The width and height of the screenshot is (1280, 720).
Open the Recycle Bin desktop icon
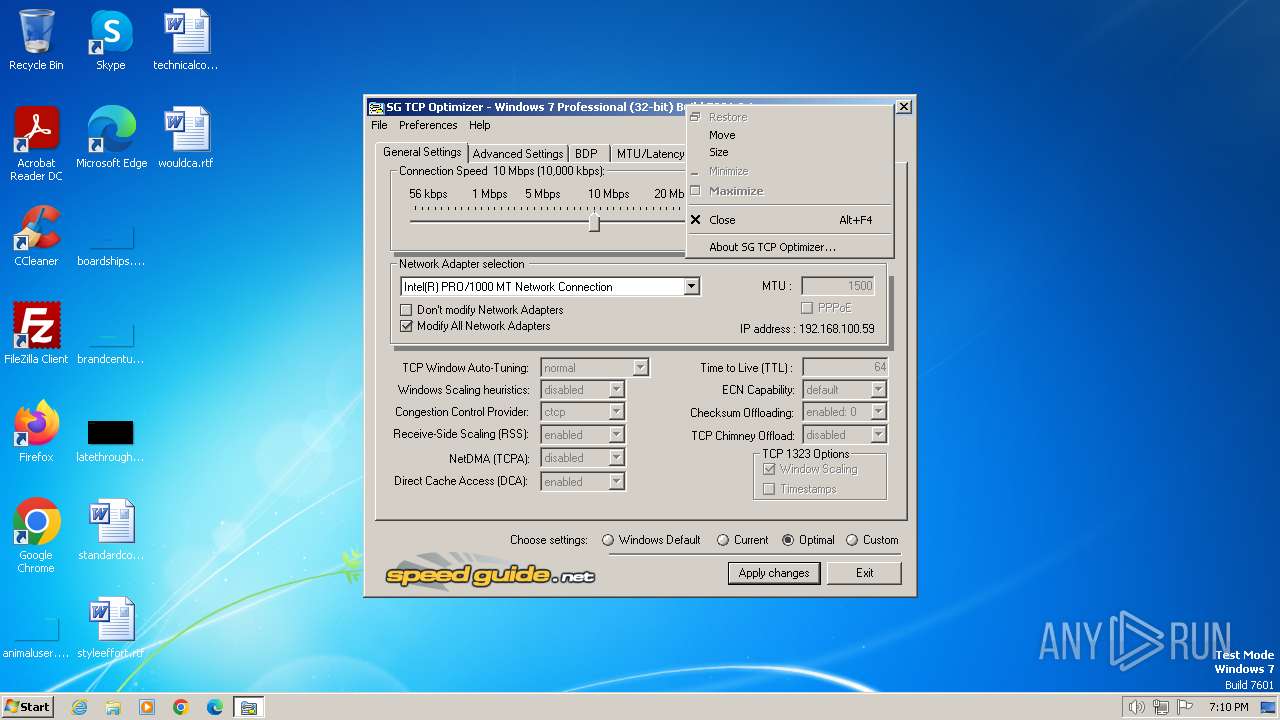[36, 40]
